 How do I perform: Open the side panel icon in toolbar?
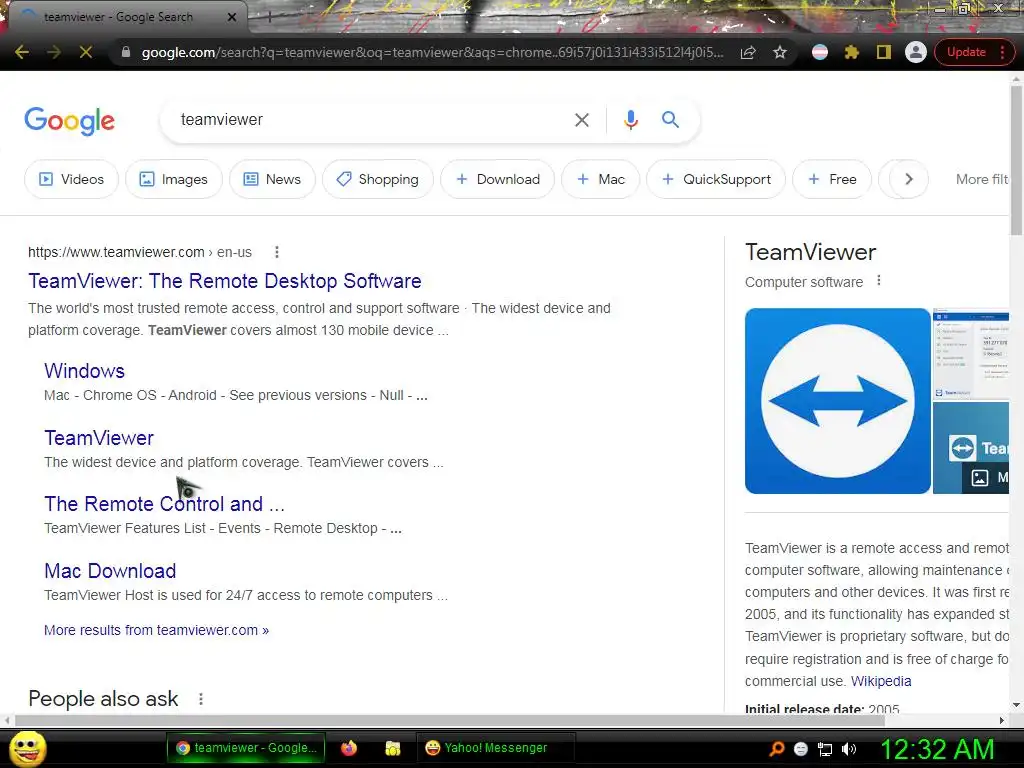pyautogui.click(x=884, y=52)
